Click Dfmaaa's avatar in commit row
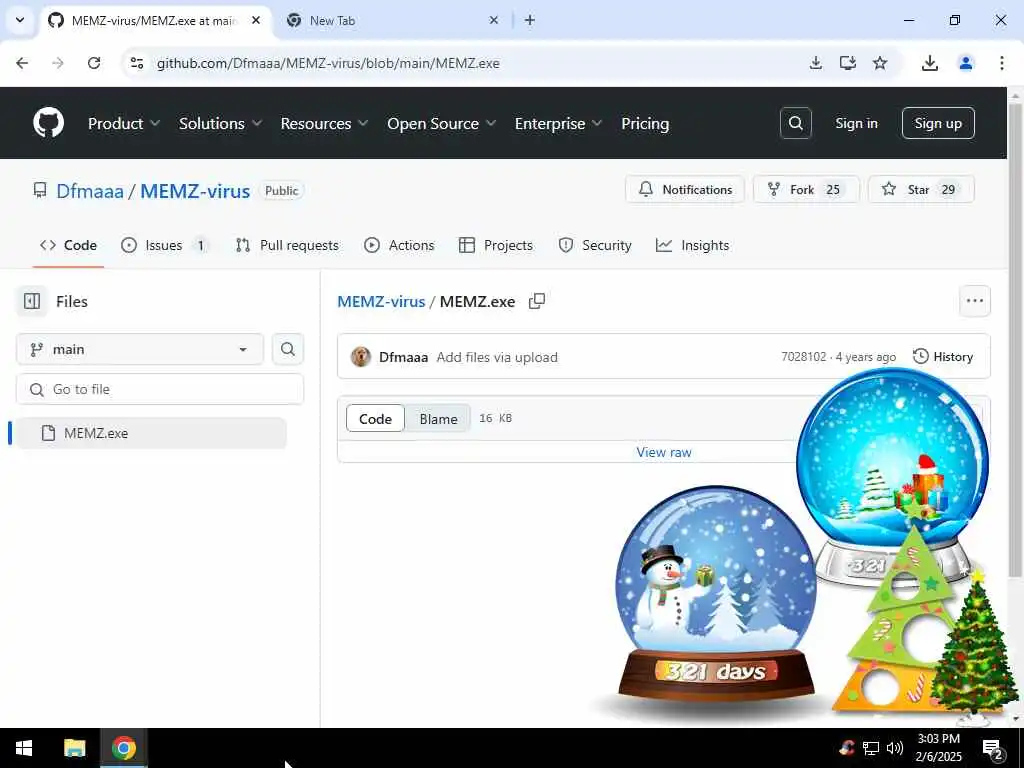1024x768 pixels. (x=360, y=357)
